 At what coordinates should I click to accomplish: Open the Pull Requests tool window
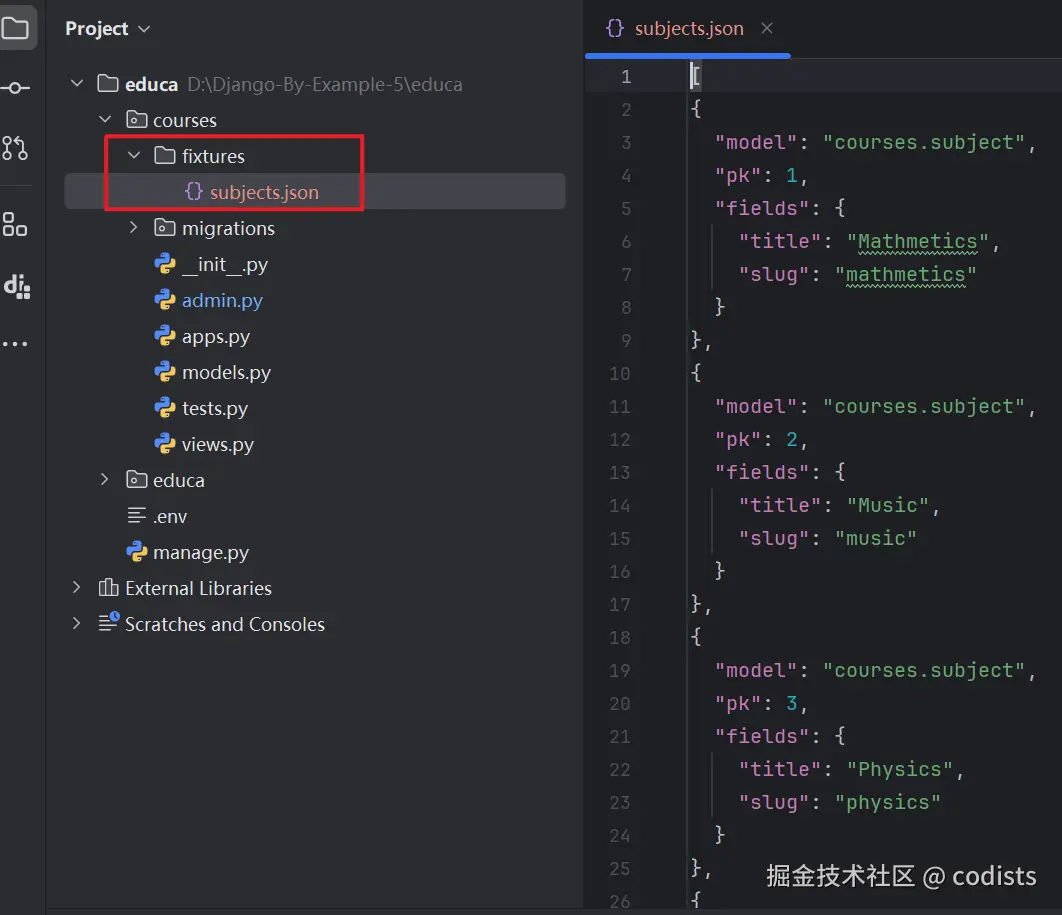15,148
